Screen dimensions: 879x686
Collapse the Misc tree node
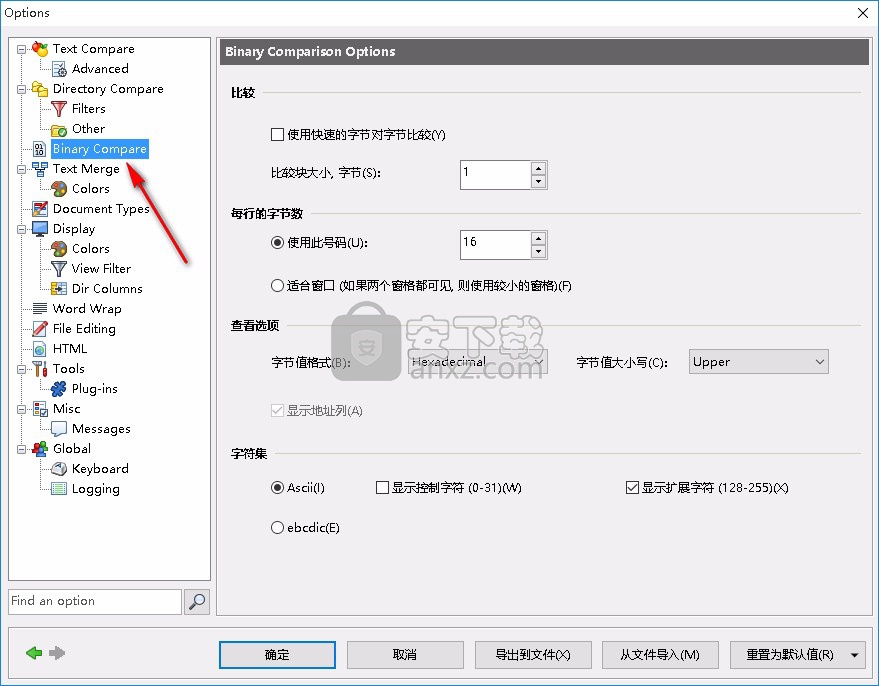(x=21, y=409)
